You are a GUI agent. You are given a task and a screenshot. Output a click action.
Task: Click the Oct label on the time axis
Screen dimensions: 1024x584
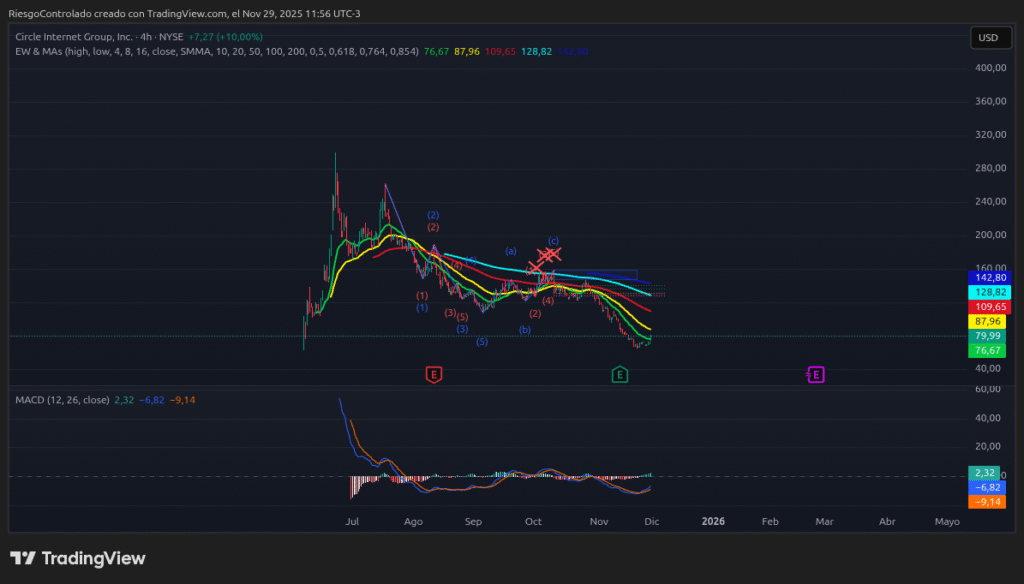(x=533, y=522)
